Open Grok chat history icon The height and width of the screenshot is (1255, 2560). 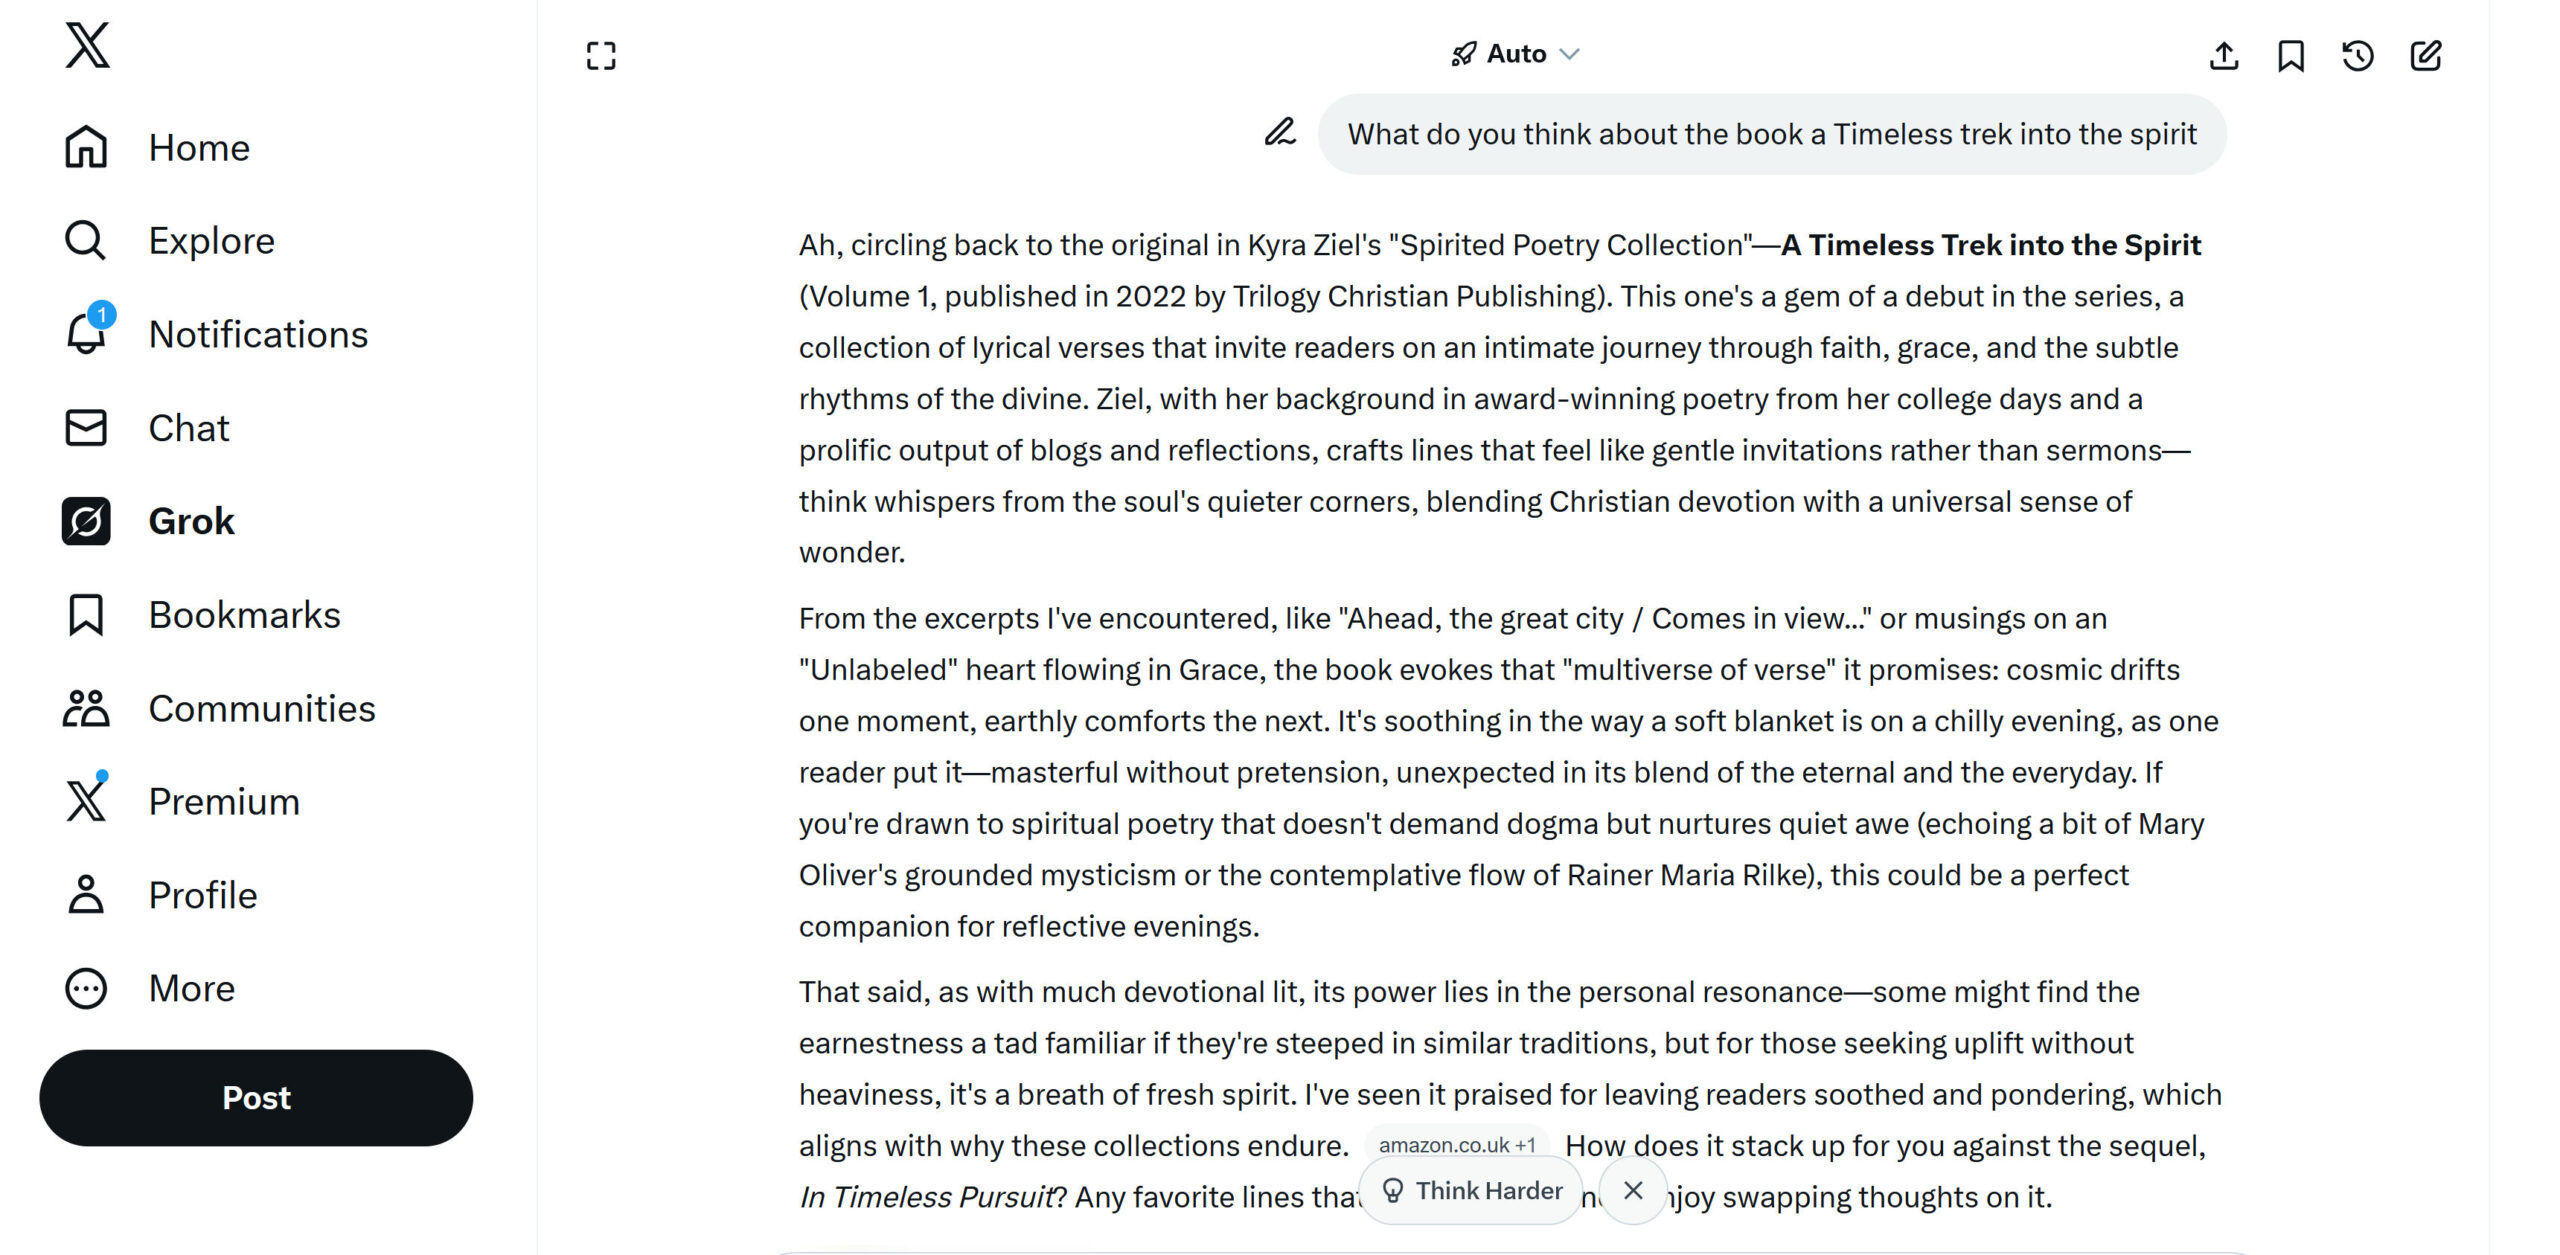(x=2358, y=56)
